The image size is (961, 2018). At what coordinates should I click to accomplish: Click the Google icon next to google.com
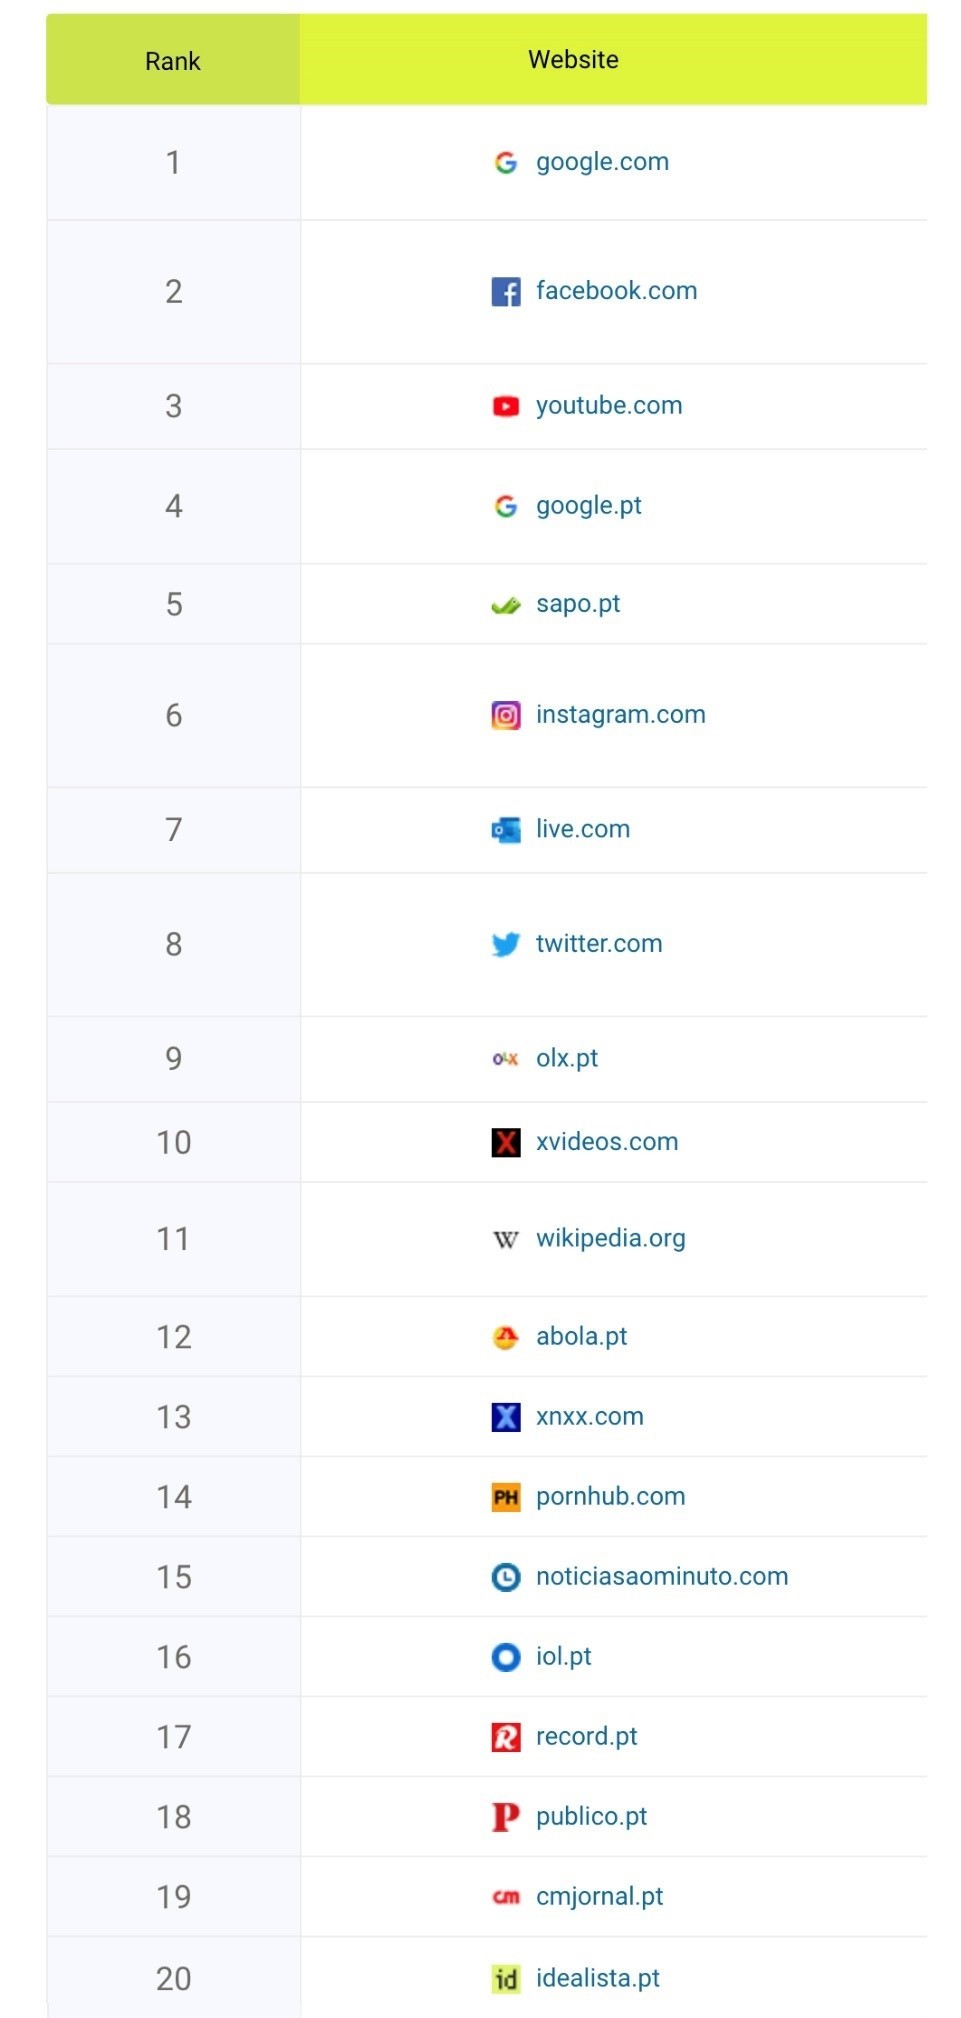506,162
